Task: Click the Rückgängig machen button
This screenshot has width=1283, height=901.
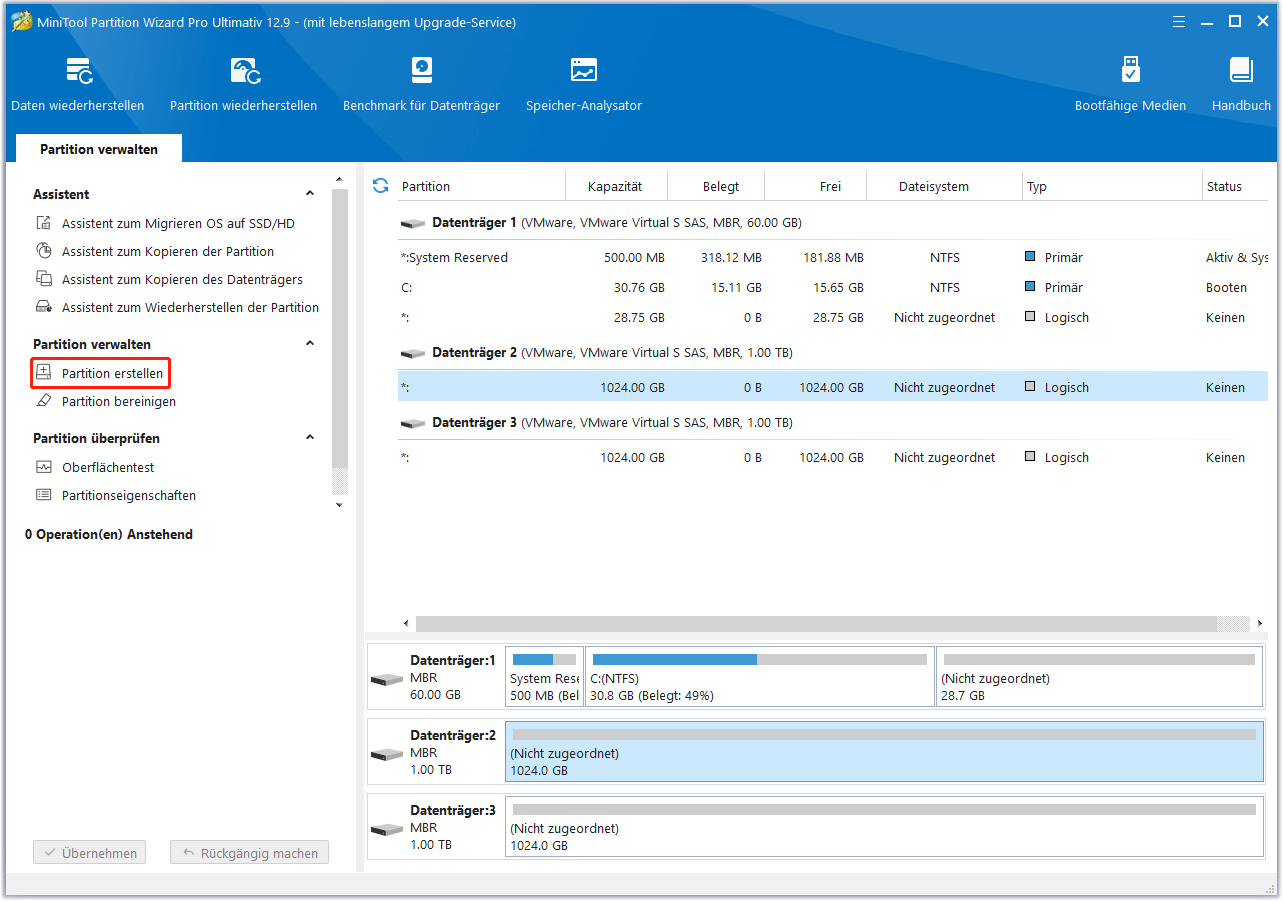Action: (249, 853)
